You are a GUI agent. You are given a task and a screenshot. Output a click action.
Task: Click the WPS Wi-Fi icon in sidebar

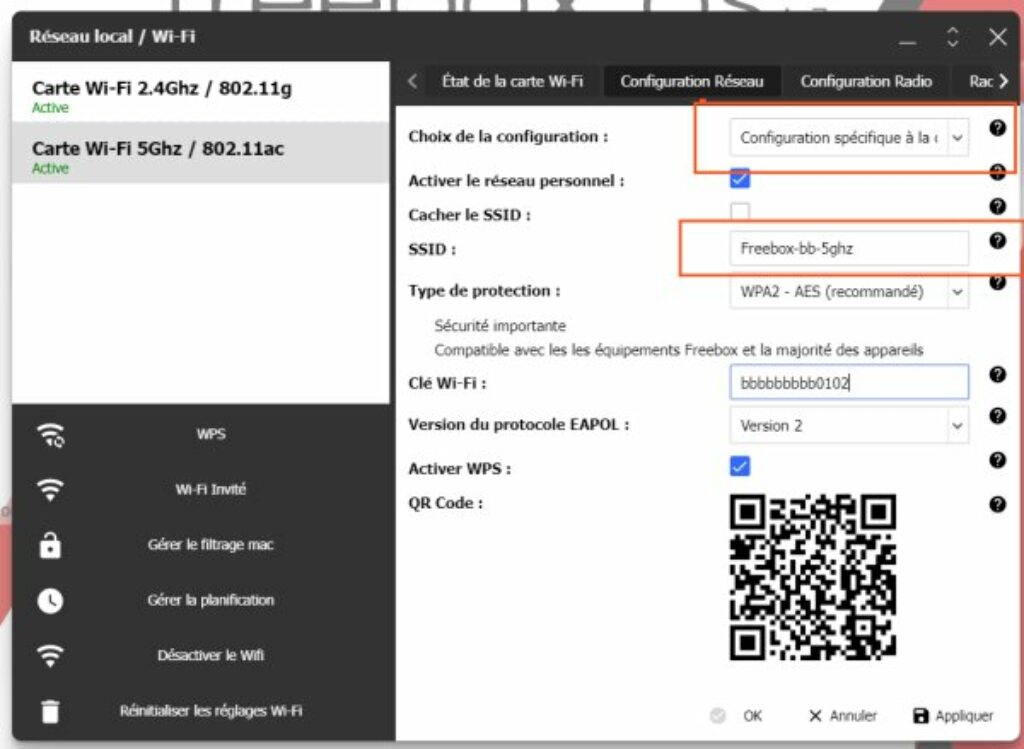click(x=50, y=435)
